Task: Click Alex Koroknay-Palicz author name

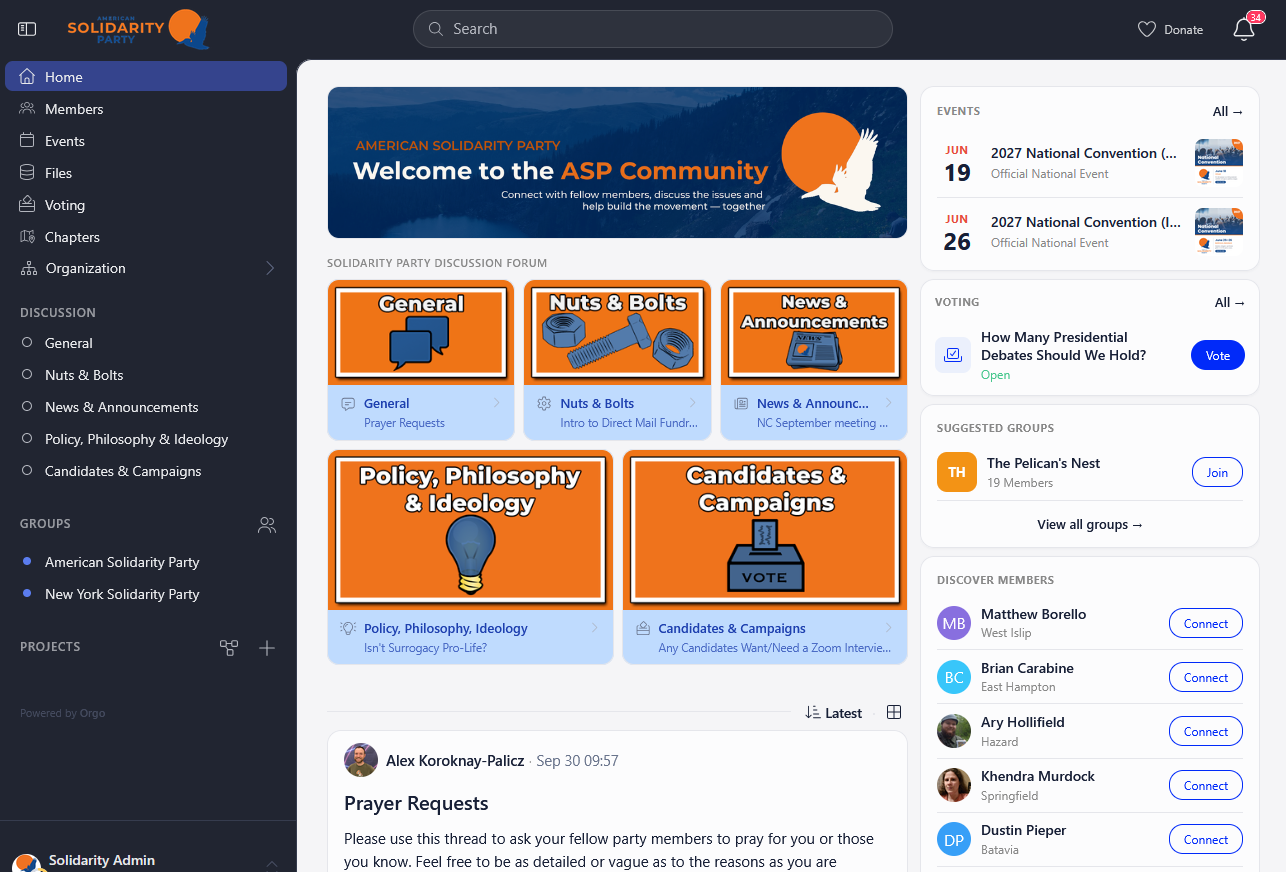Action: [455, 761]
